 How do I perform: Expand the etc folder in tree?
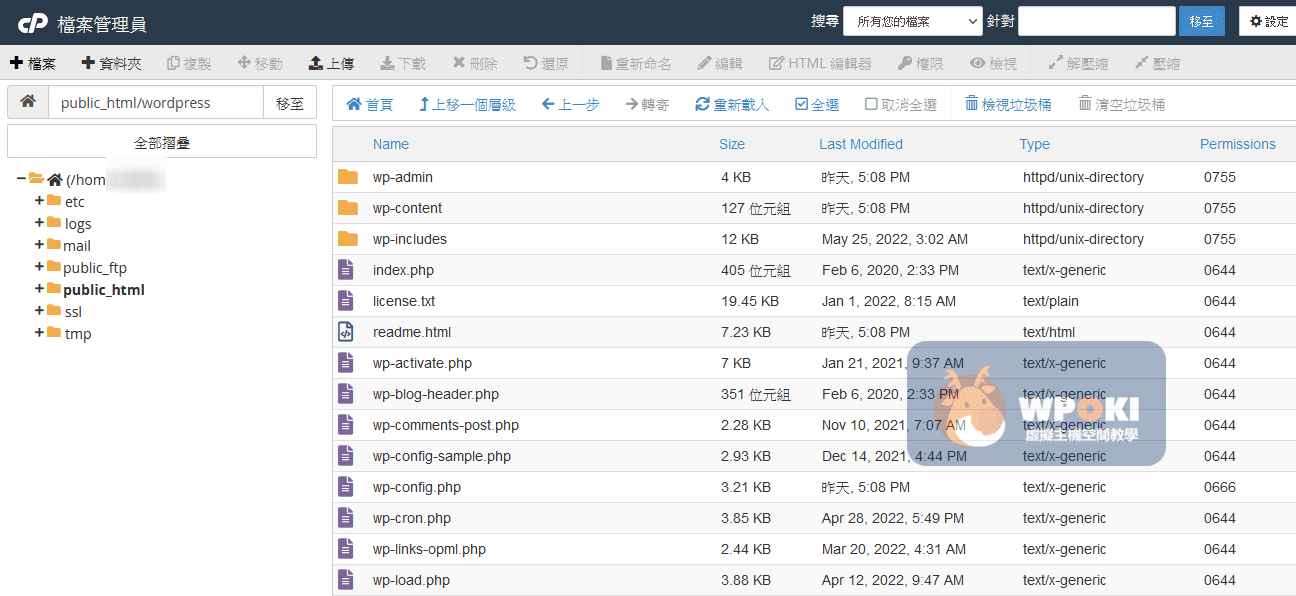click(x=40, y=201)
